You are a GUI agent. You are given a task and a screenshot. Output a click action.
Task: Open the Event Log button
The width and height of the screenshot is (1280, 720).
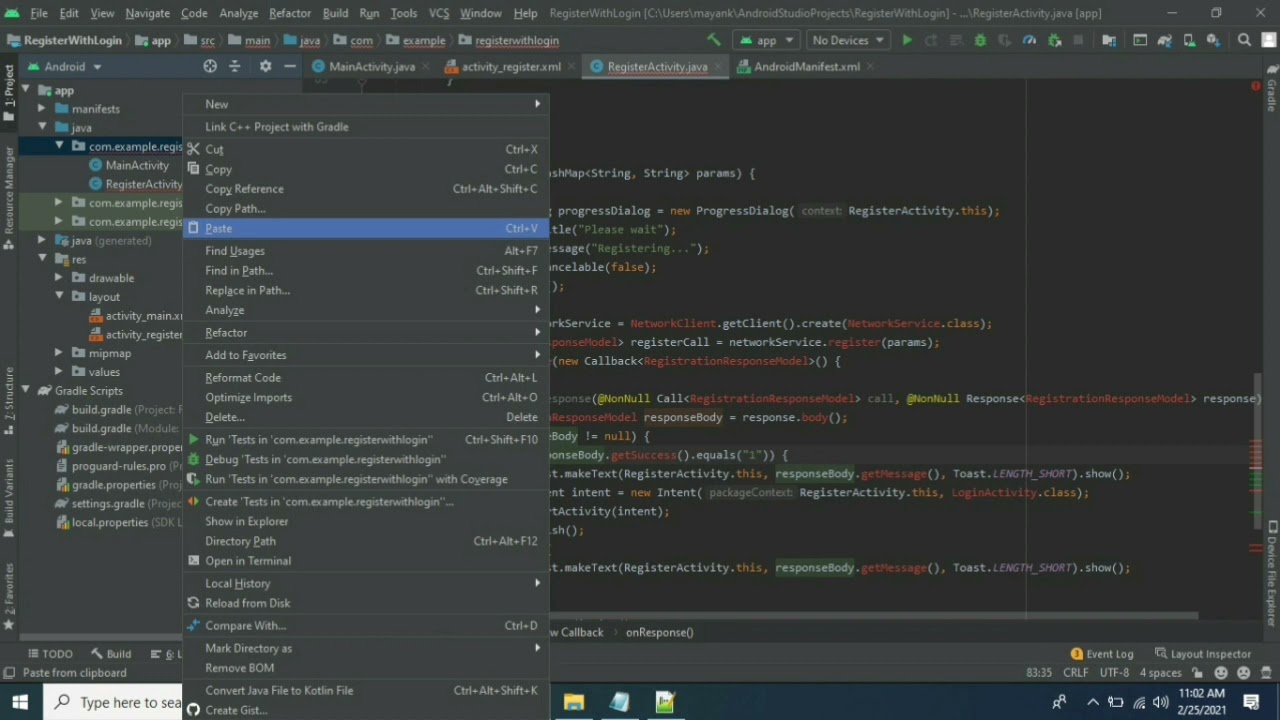pos(1101,654)
